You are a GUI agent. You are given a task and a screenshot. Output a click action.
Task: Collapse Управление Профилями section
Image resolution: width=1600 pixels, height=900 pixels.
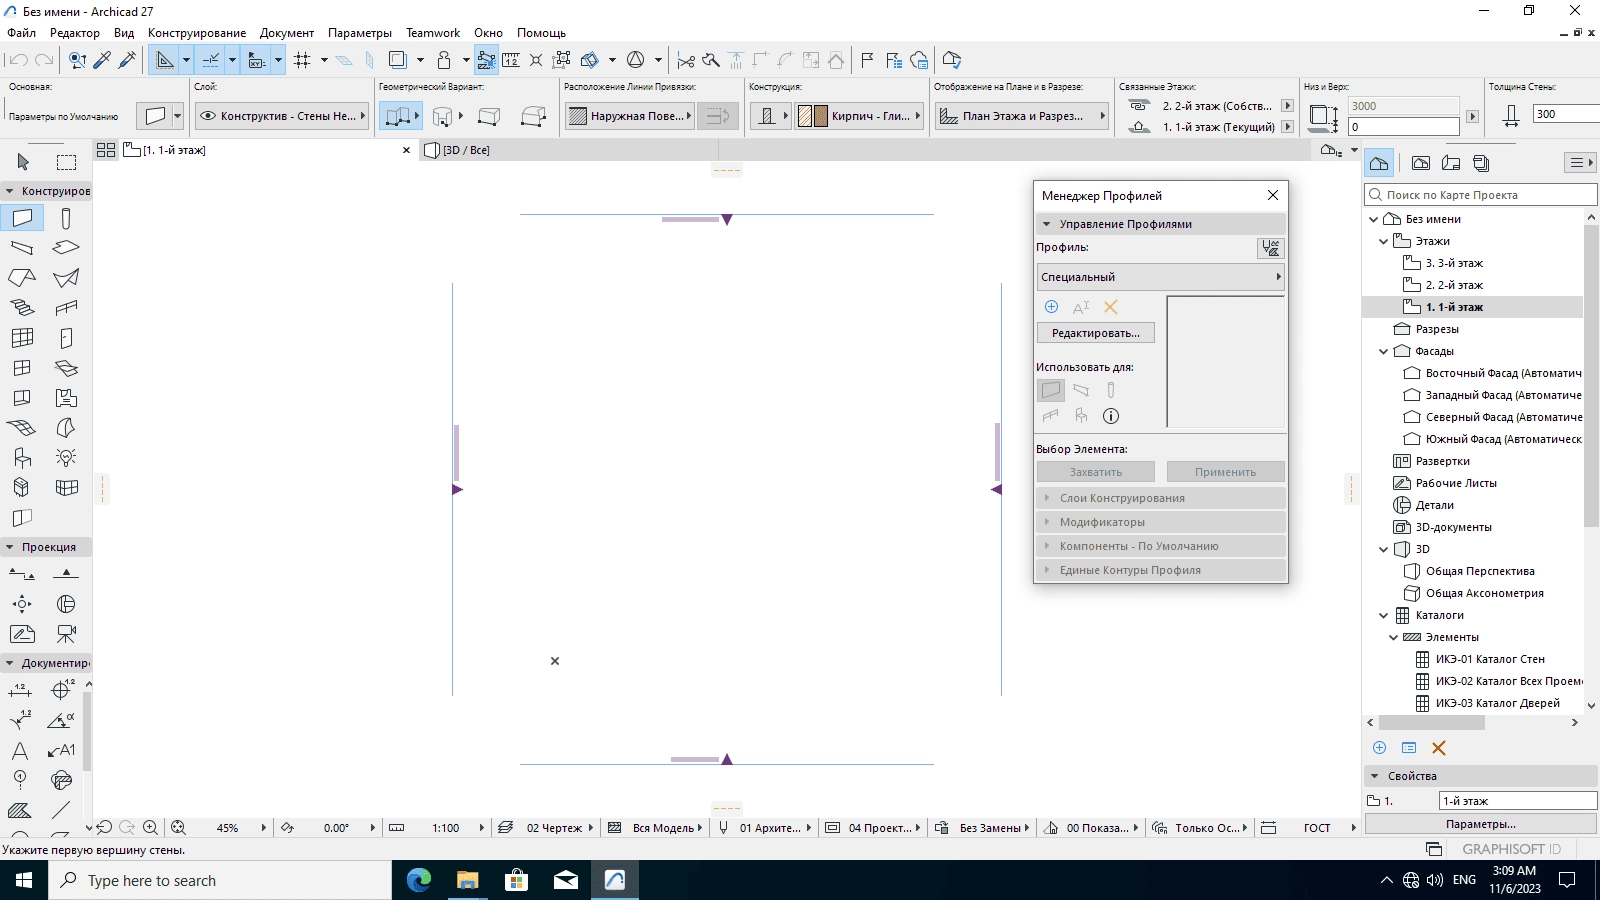[1160, 224]
